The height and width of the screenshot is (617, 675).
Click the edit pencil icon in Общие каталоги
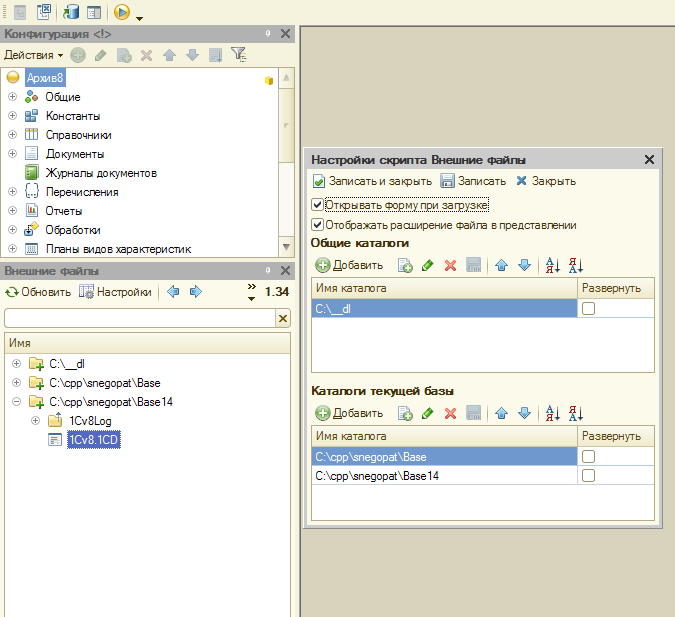point(428,265)
